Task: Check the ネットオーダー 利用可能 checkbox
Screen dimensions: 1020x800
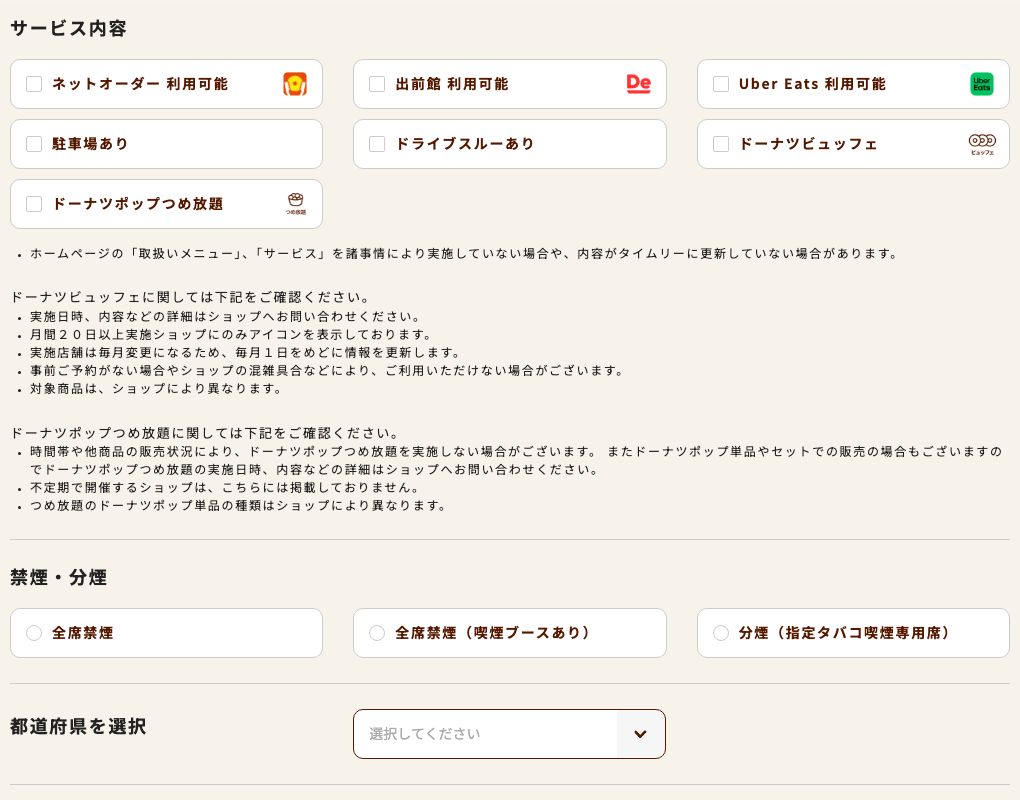Action: point(34,84)
